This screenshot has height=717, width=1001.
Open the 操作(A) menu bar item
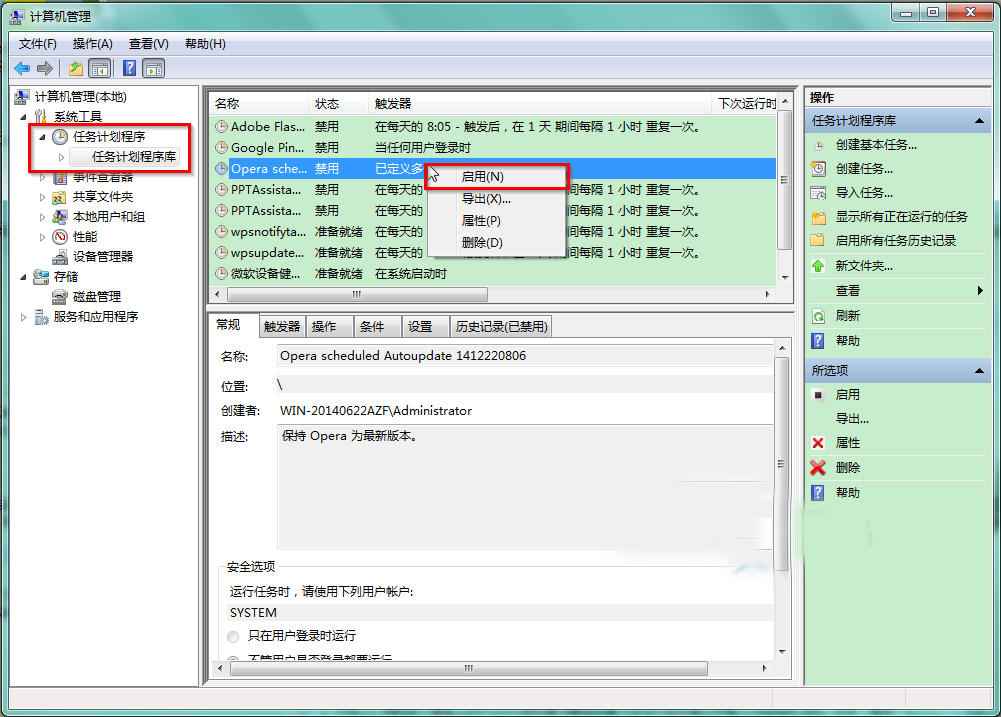point(92,44)
